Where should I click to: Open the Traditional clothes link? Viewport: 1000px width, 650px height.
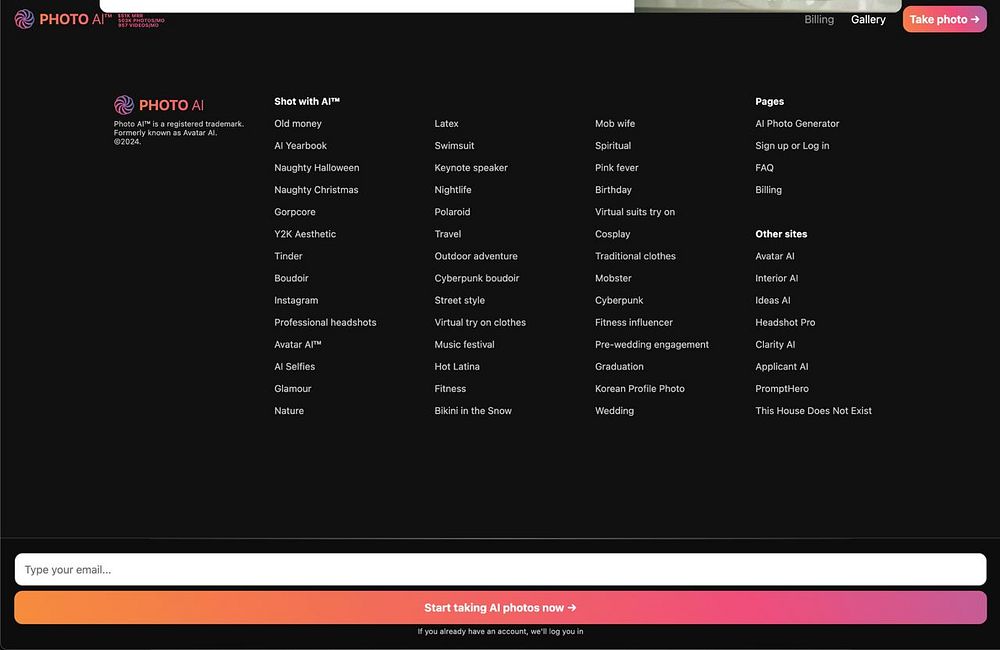pyautogui.click(x=635, y=256)
